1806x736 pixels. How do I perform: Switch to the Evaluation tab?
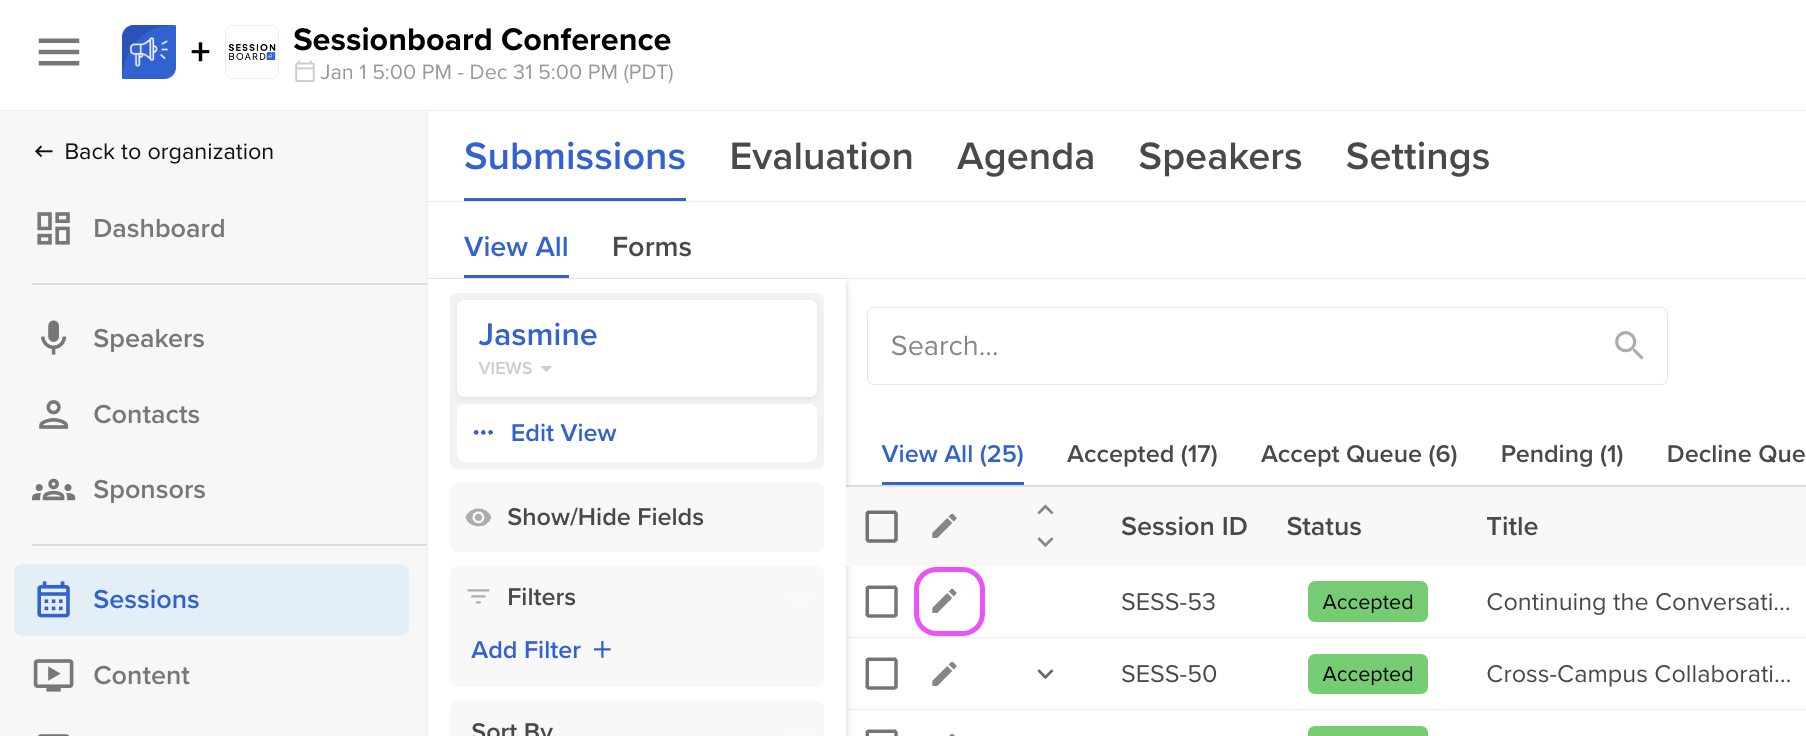pos(821,157)
